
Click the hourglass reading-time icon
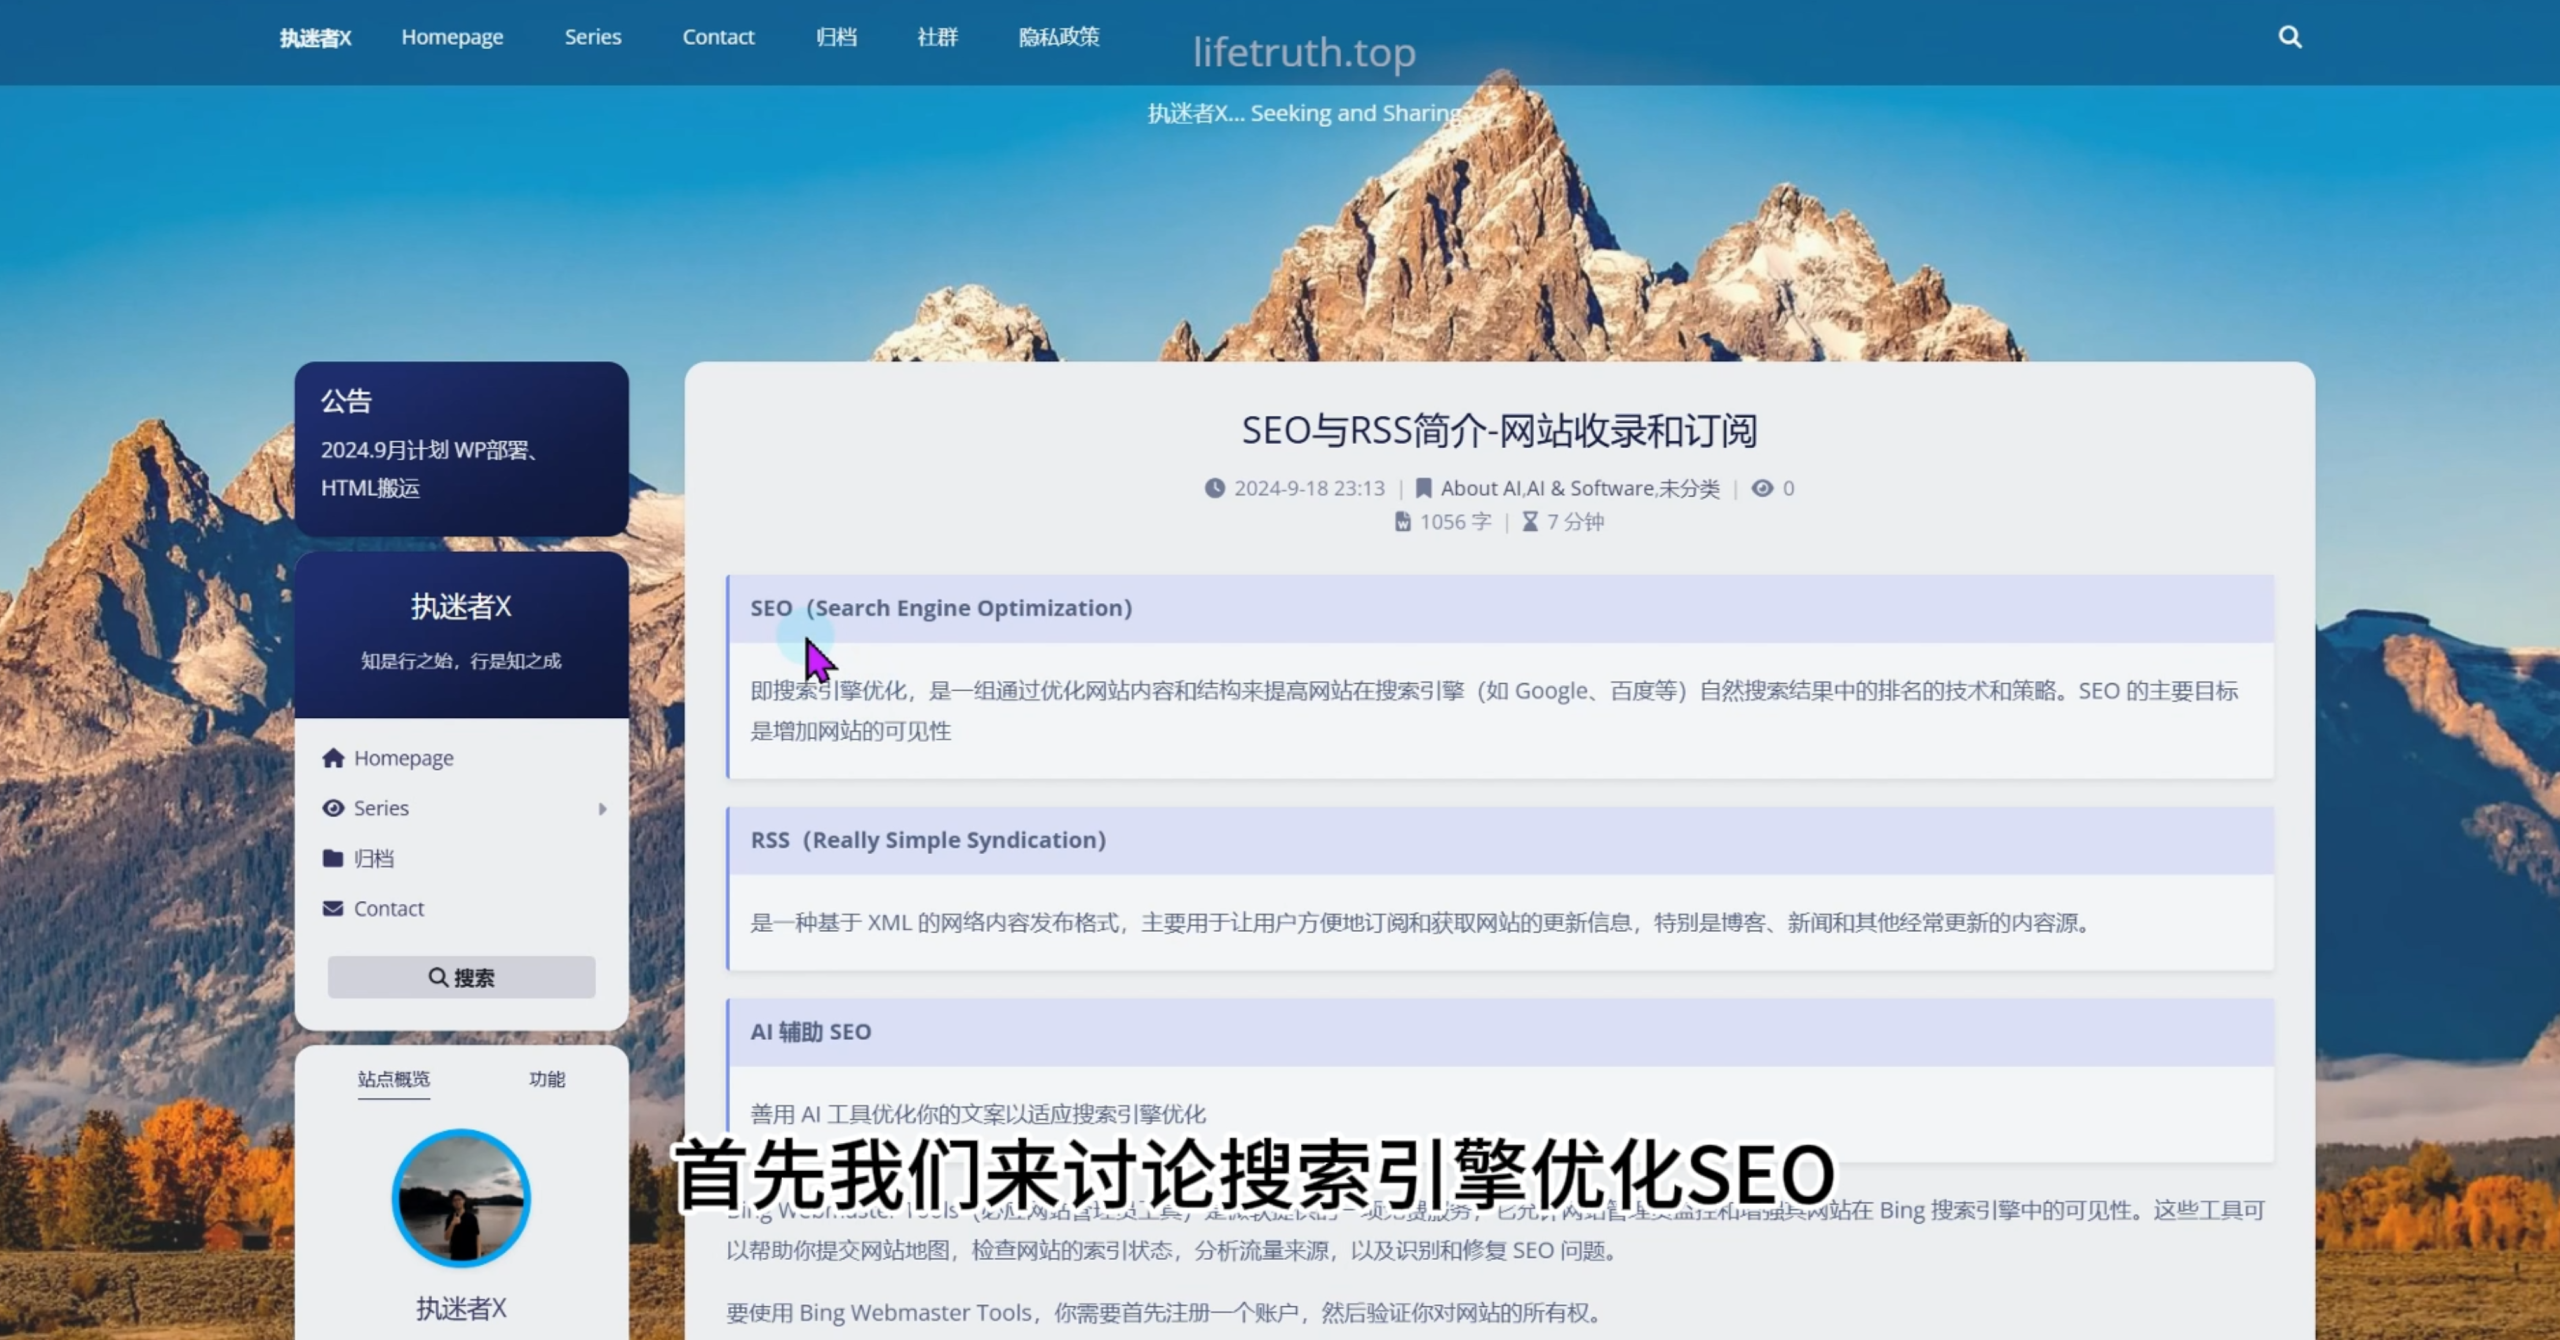[x=1529, y=522]
